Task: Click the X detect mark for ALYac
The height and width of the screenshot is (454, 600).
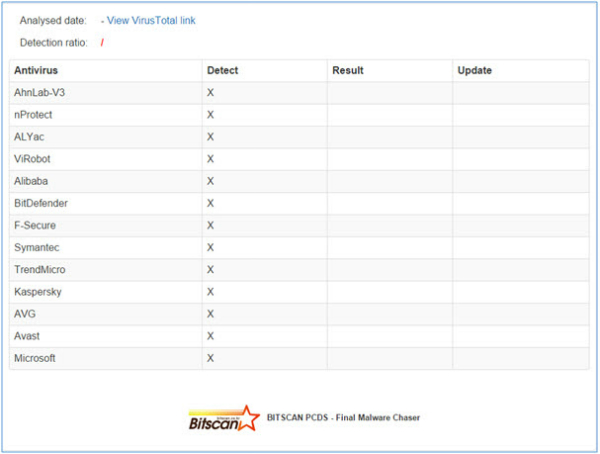Action: coord(210,137)
